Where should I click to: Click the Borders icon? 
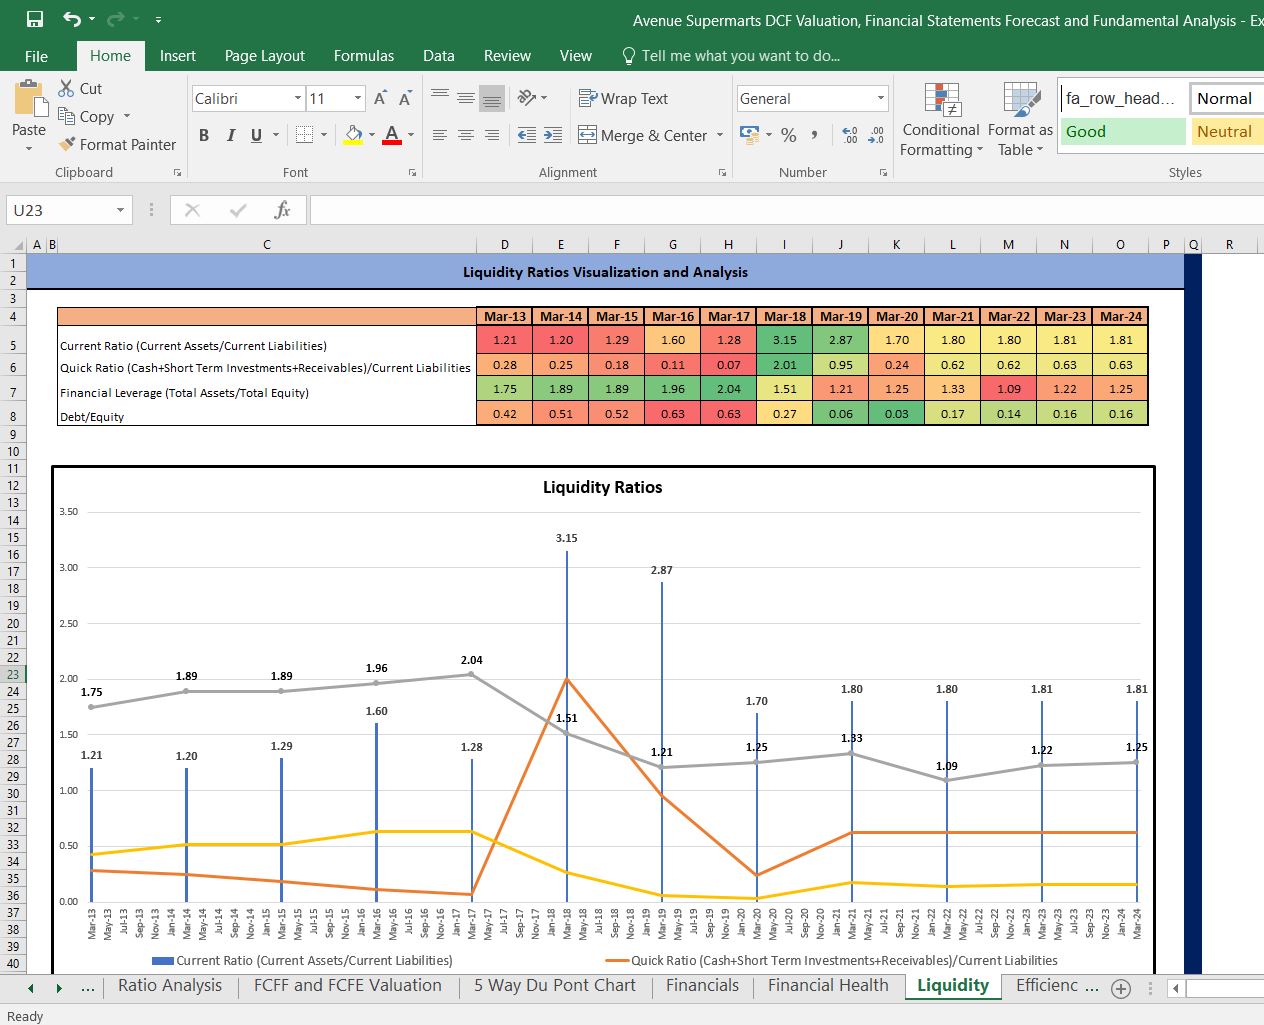click(x=305, y=135)
